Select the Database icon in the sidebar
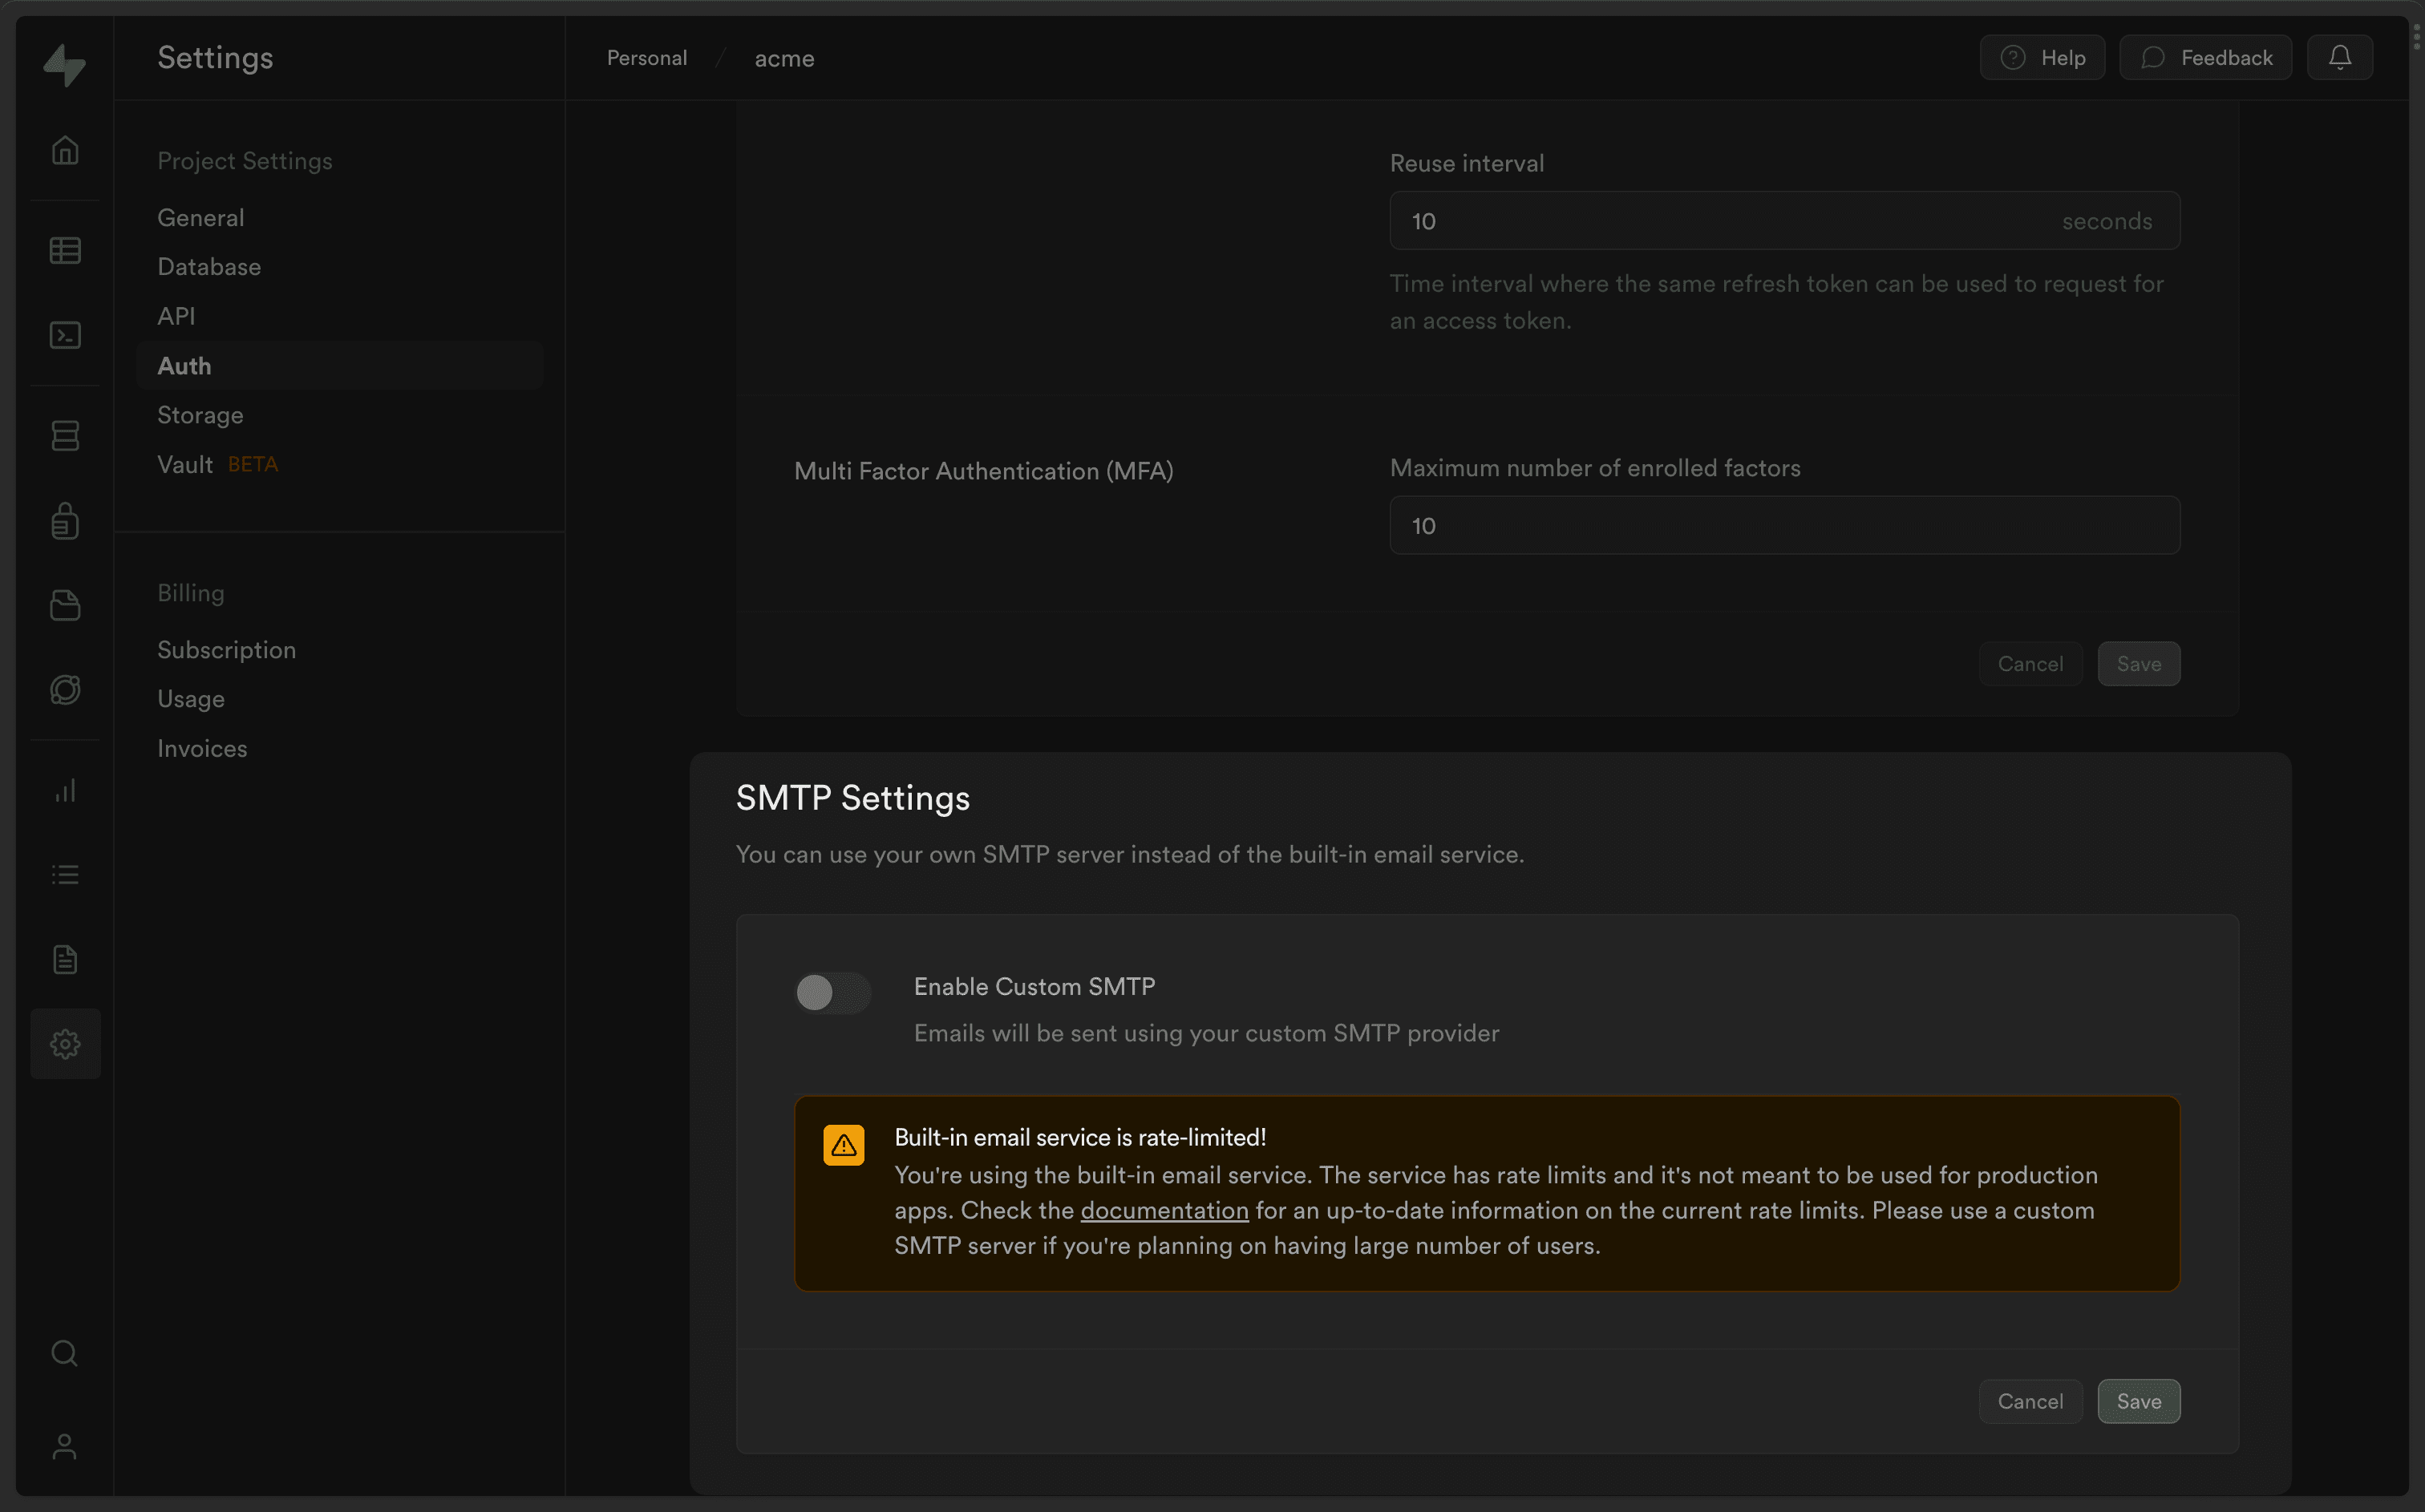The image size is (2425, 1512). pyautogui.click(x=65, y=434)
